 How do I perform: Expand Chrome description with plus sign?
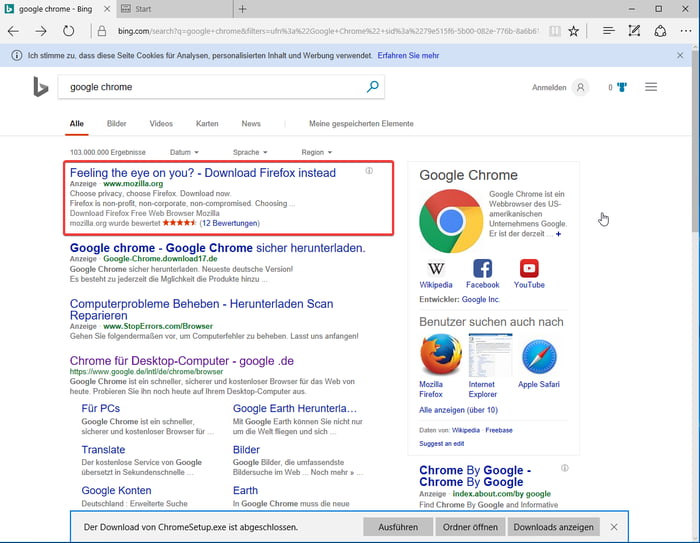pos(558,234)
